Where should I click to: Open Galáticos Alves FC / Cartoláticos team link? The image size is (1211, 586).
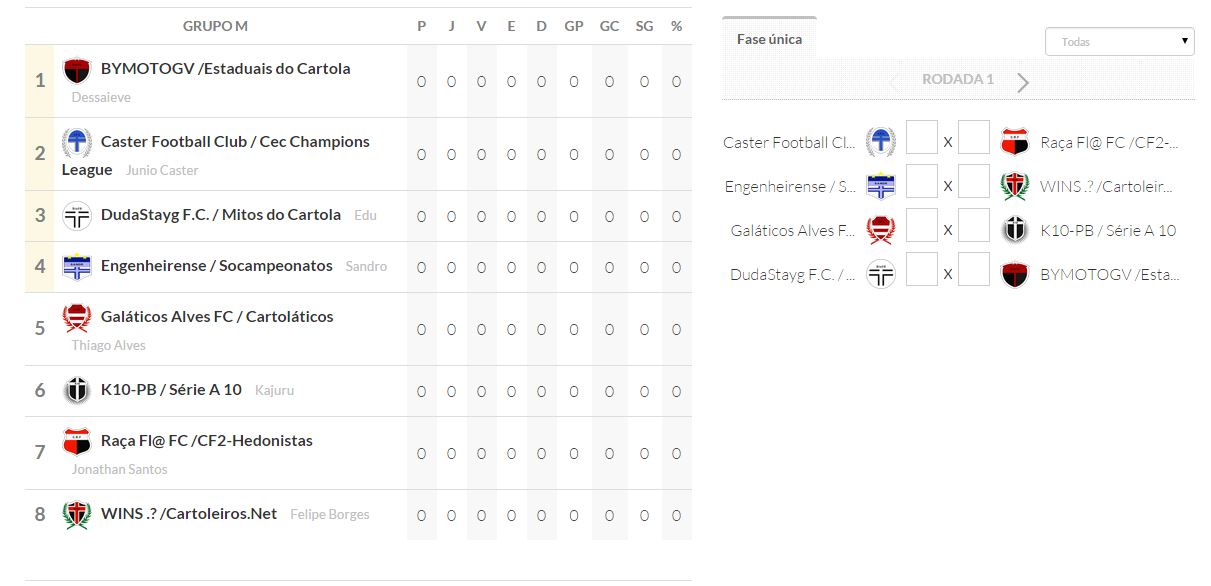pos(217,317)
